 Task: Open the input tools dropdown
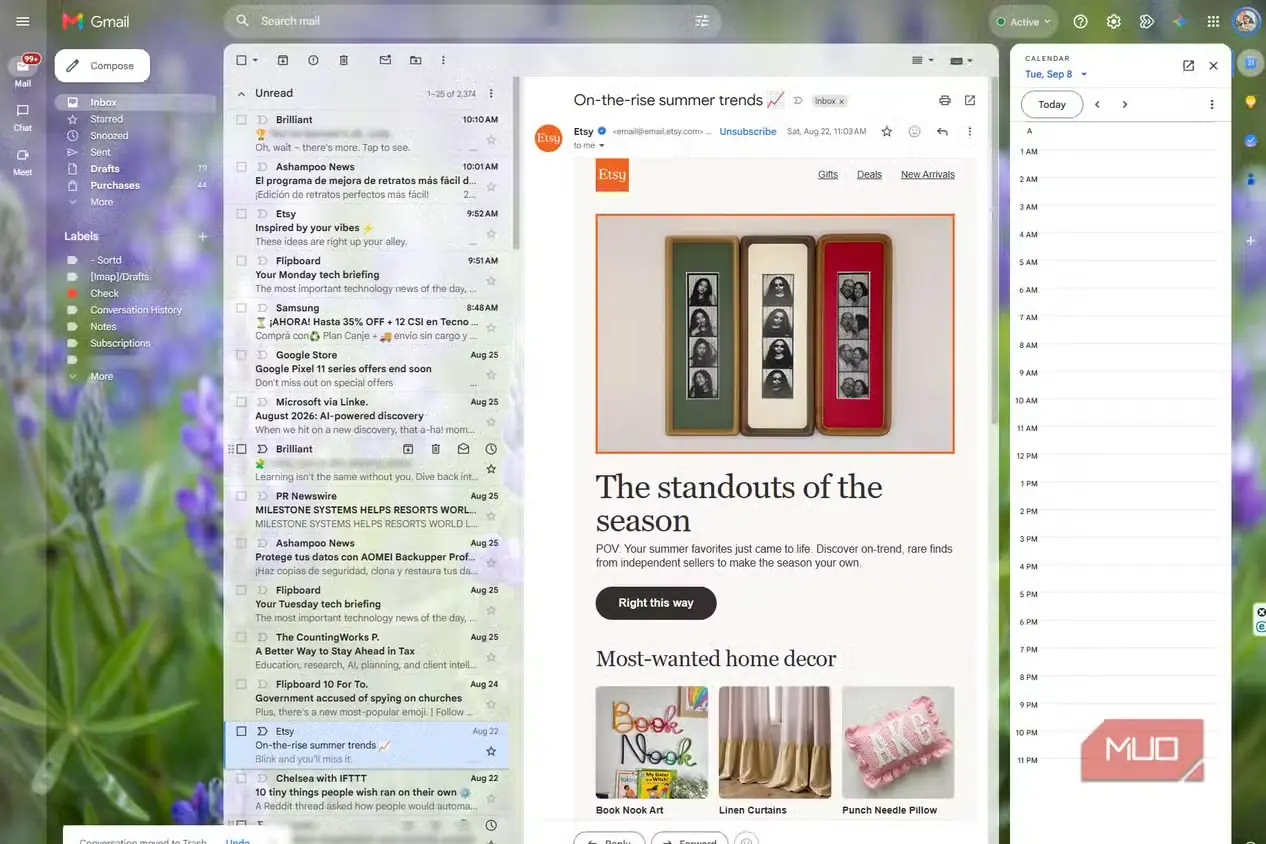[x=961, y=60]
